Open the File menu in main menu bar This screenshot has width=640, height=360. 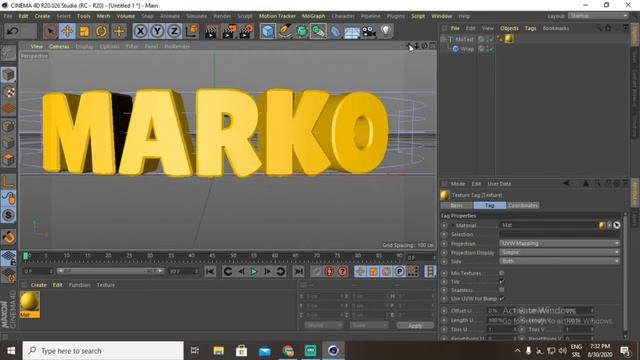[x=8, y=16]
